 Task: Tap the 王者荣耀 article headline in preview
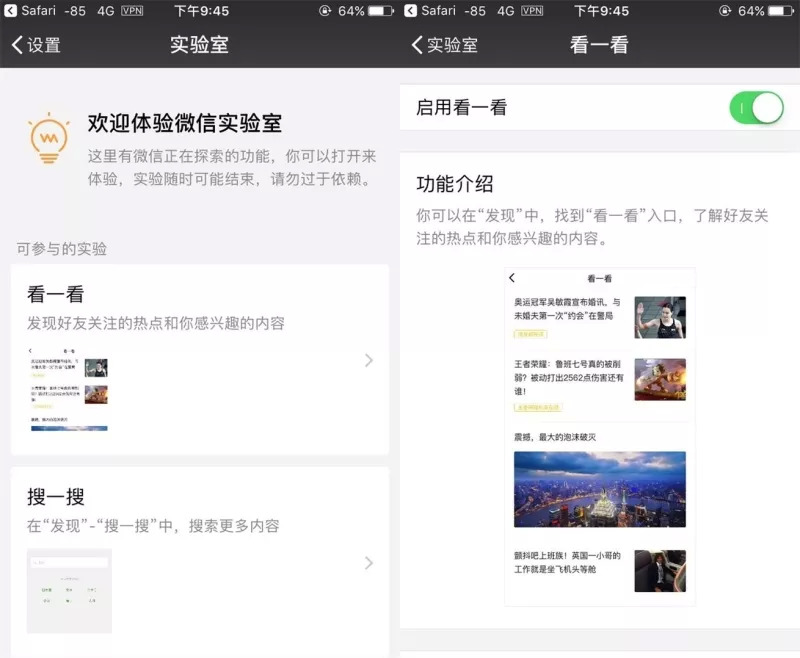pyautogui.click(x=568, y=377)
